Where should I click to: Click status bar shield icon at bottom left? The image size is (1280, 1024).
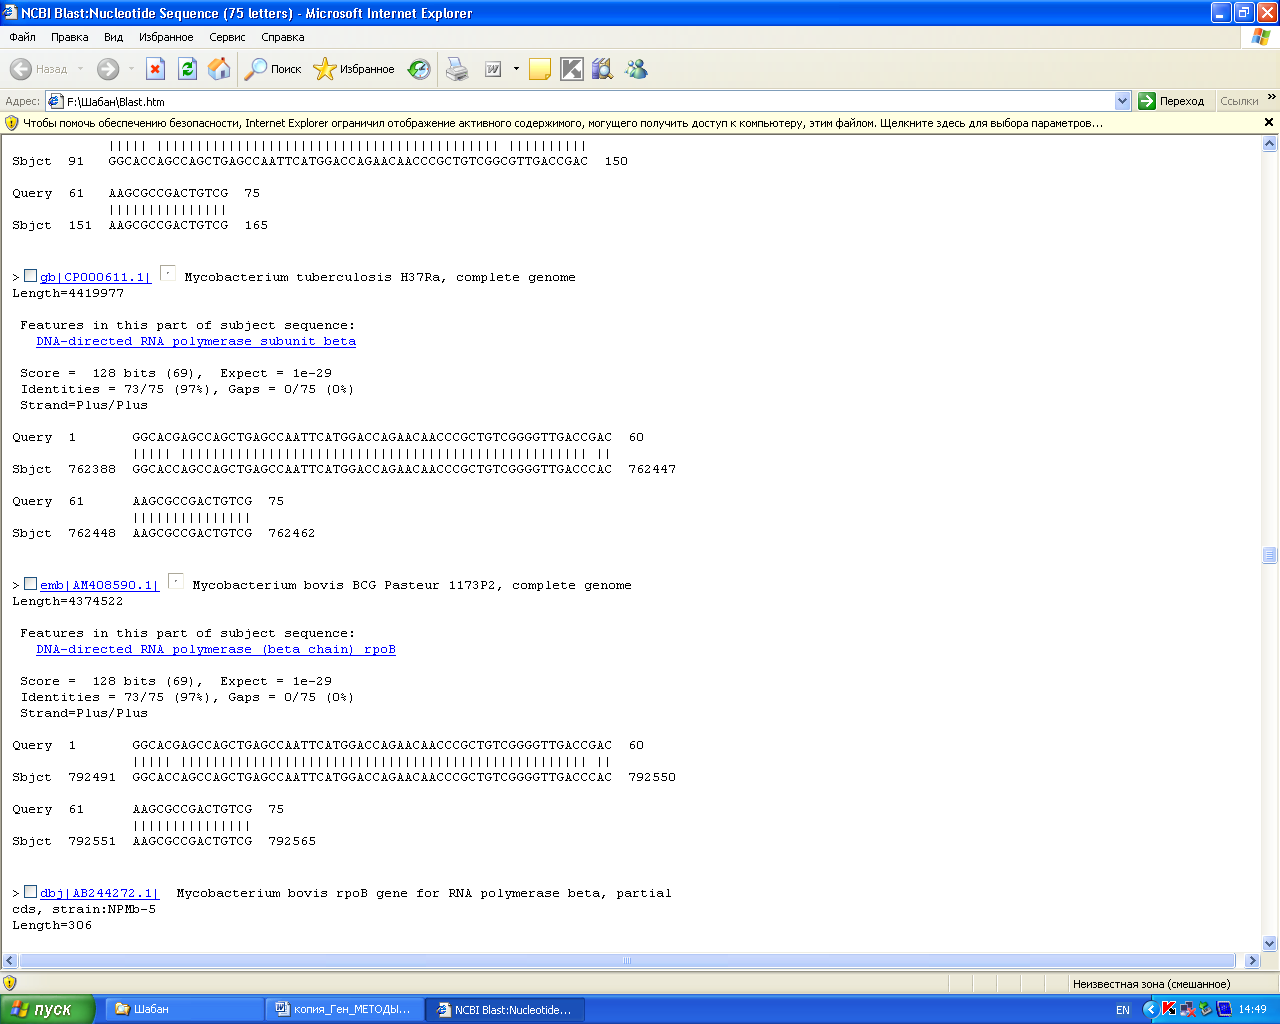coord(10,983)
